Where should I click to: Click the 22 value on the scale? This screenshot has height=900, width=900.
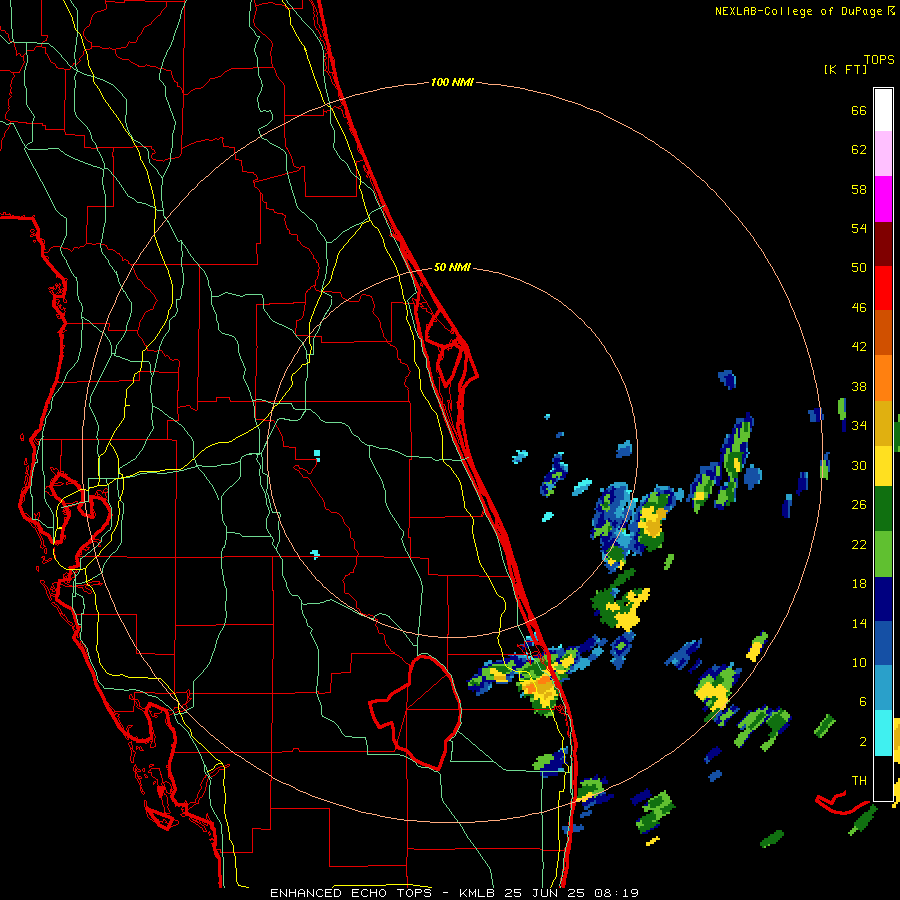(x=859, y=544)
